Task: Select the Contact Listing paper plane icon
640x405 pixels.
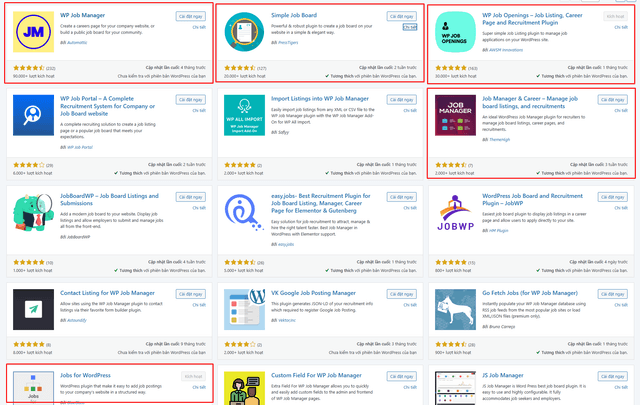Action: point(33,309)
